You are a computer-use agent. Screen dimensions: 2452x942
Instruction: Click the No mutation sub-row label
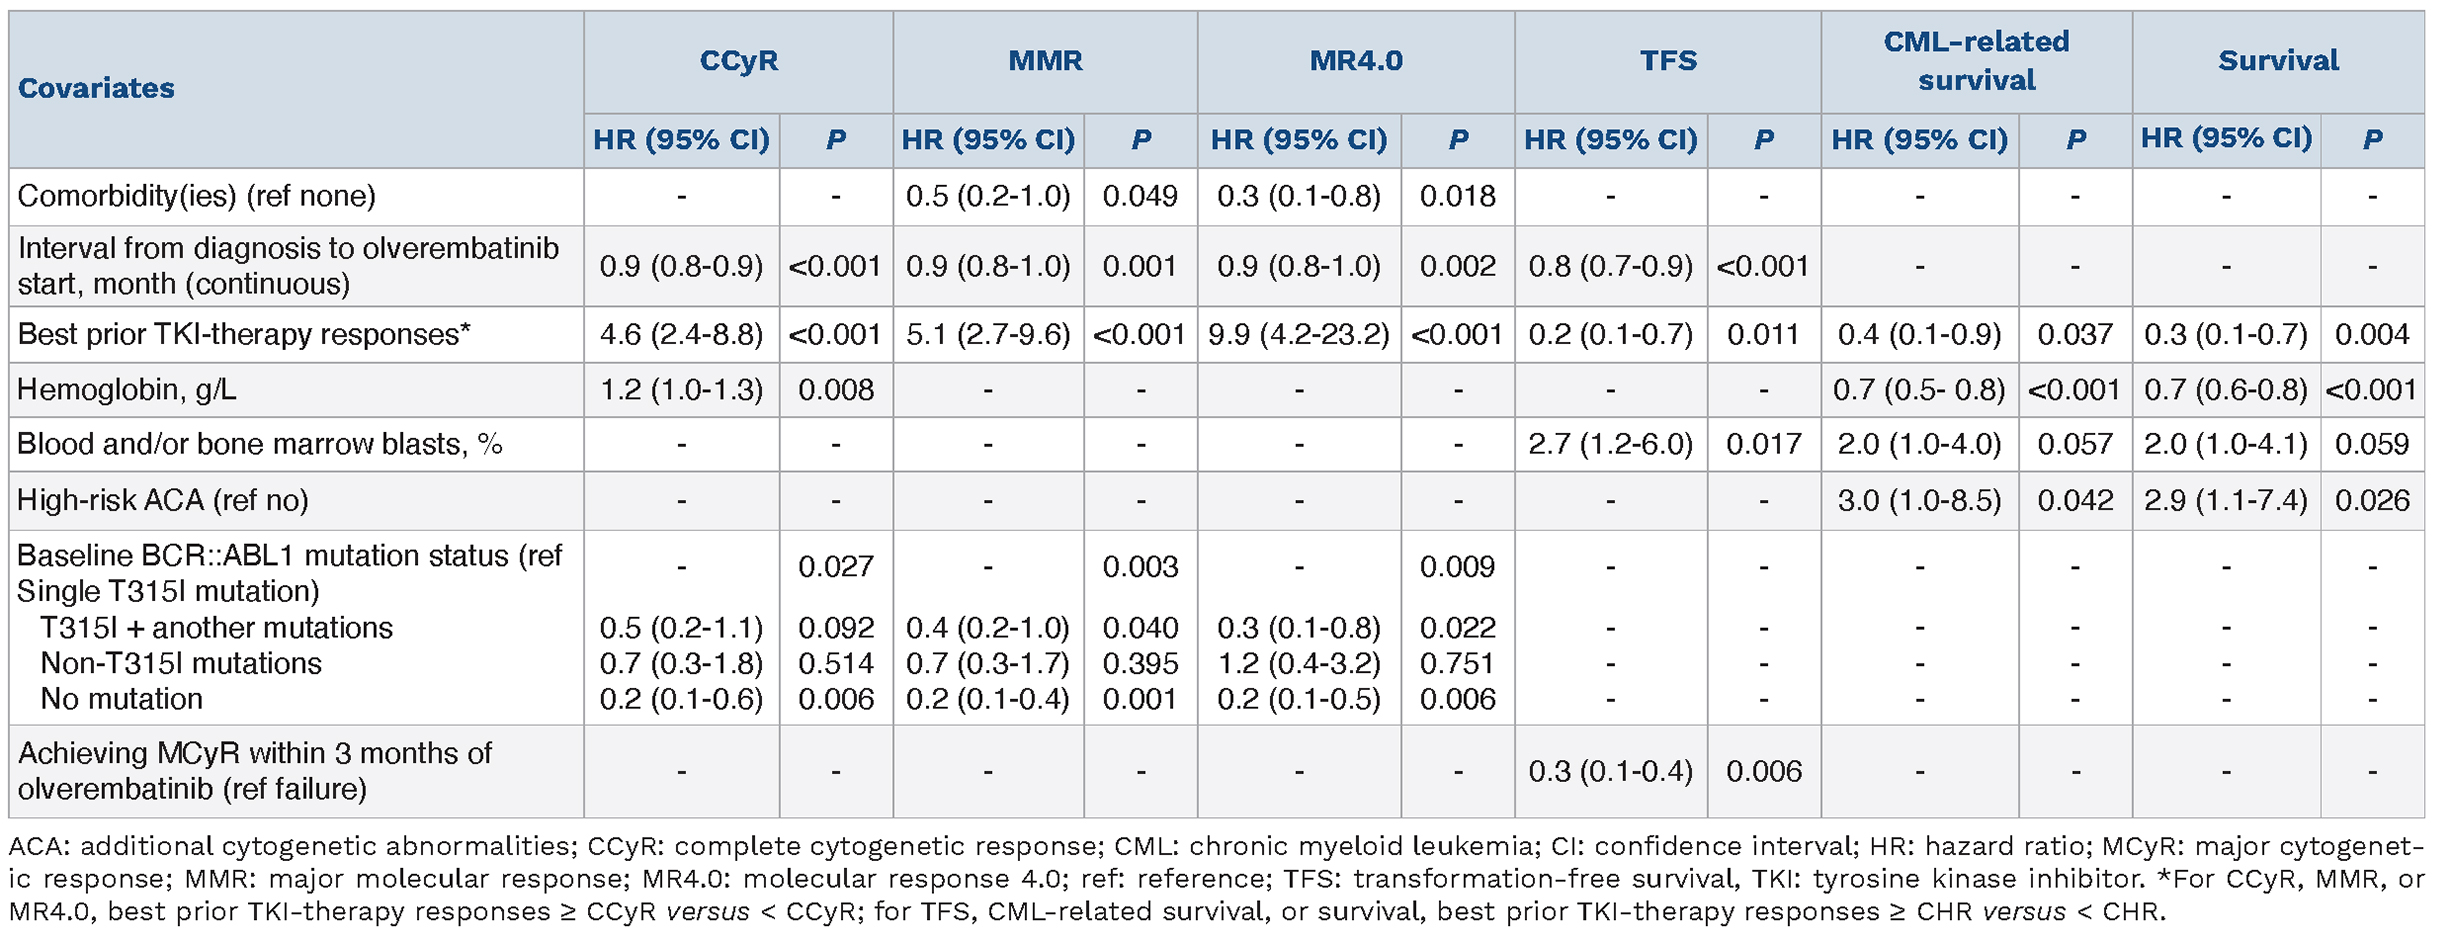pos(121,699)
